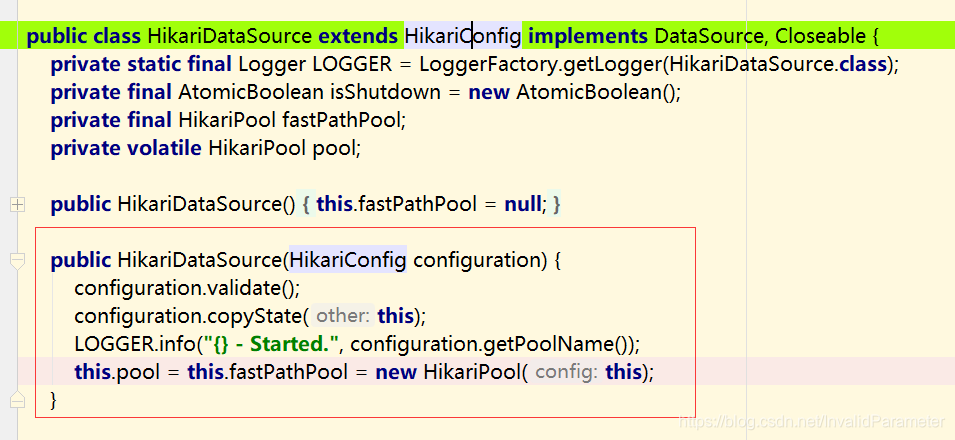The width and height of the screenshot is (955, 440).
Task: Click HikariConfig after extends keyword
Action: [463, 37]
